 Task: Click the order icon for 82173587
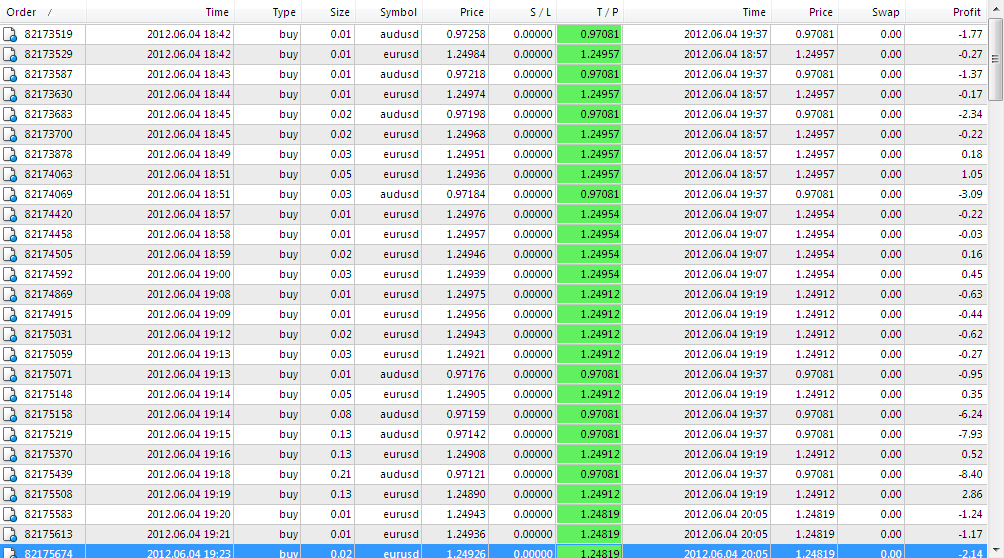10,74
